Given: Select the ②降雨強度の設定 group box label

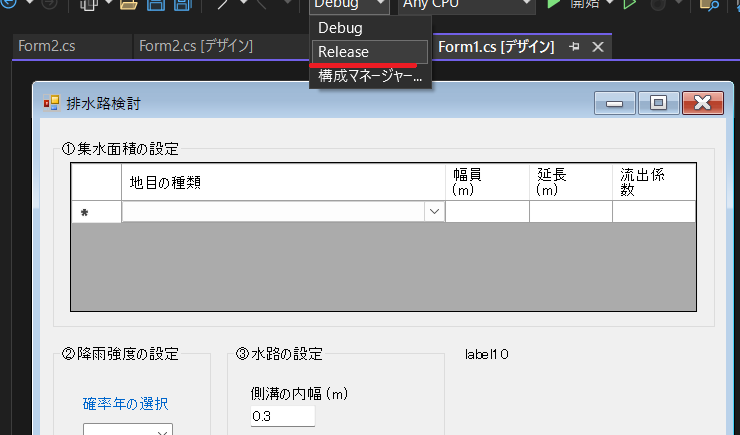Looking at the screenshot, I should pyautogui.click(x=120, y=354).
